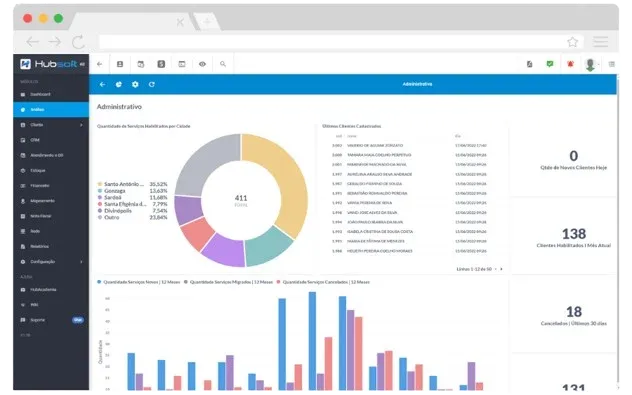Toggle Santo Antônio legend entry
The width and height of the screenshot is (632, 395).
click(x=133, y=184)
